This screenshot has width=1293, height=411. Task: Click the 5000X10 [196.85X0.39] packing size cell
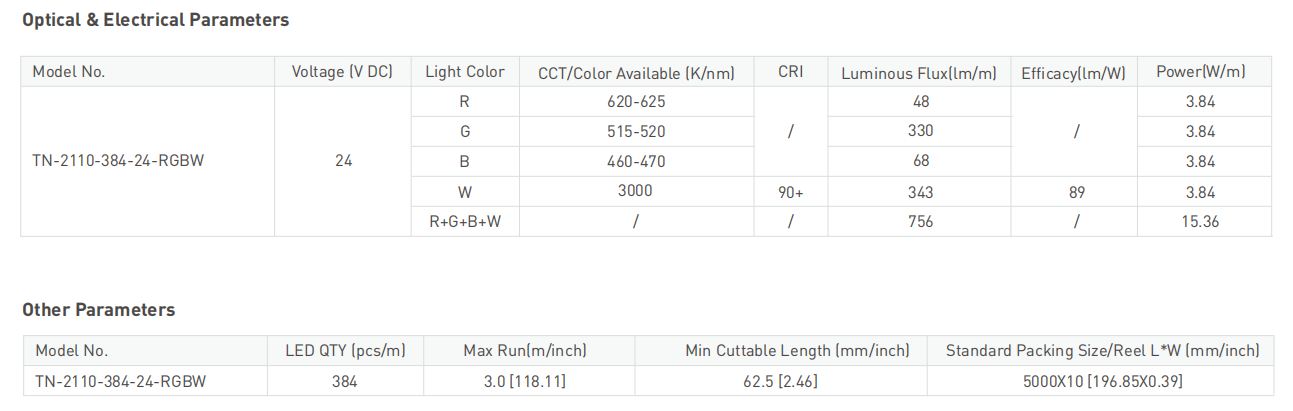1102,381
